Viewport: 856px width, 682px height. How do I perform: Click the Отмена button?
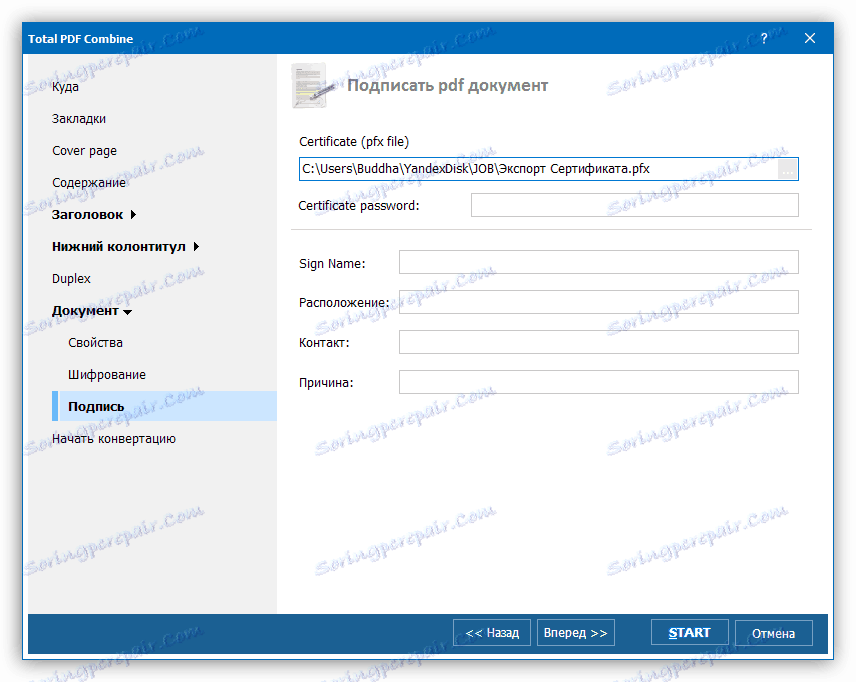[x=774, y=633]
